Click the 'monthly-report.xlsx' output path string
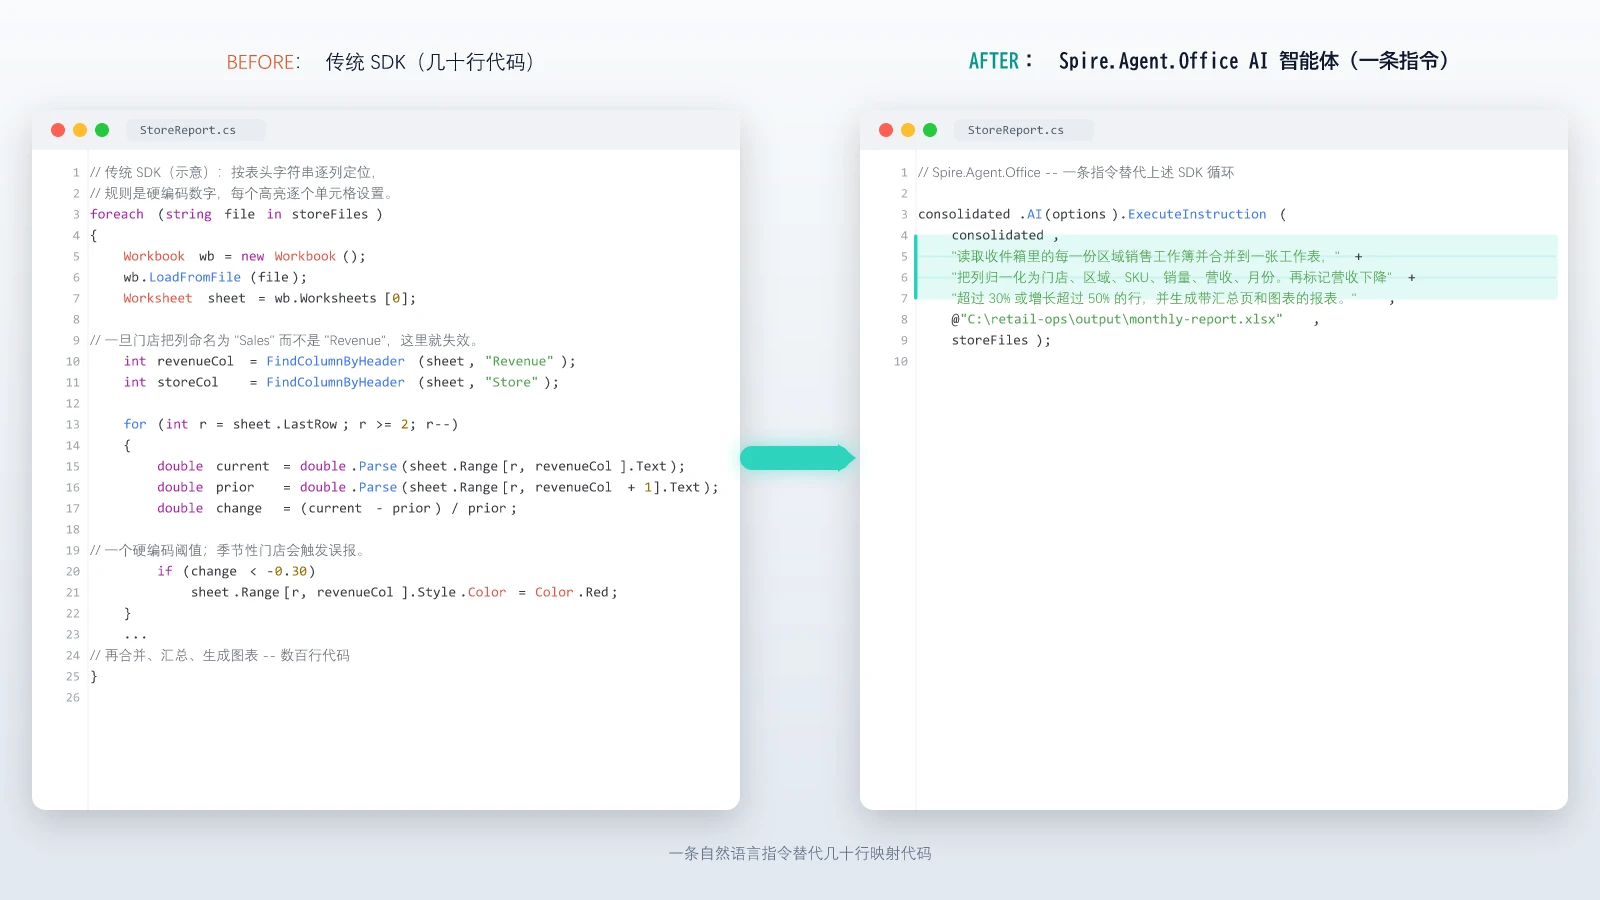The width and height of the screenshot is (1600, 900). [1117, 319]
